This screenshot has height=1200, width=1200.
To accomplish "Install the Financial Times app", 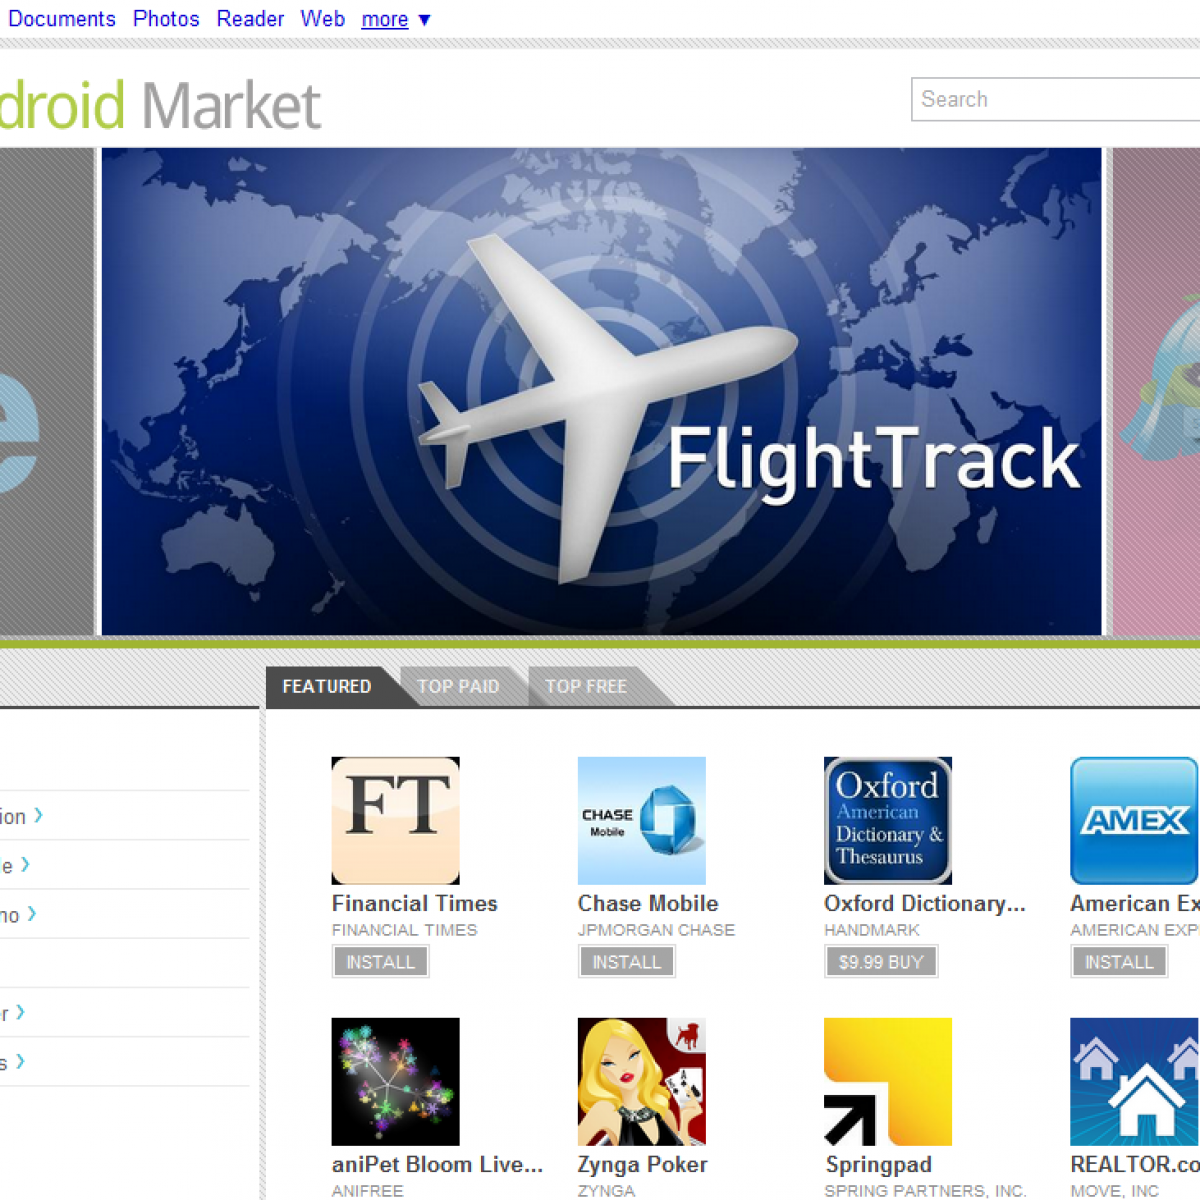I will click(380, 962).
